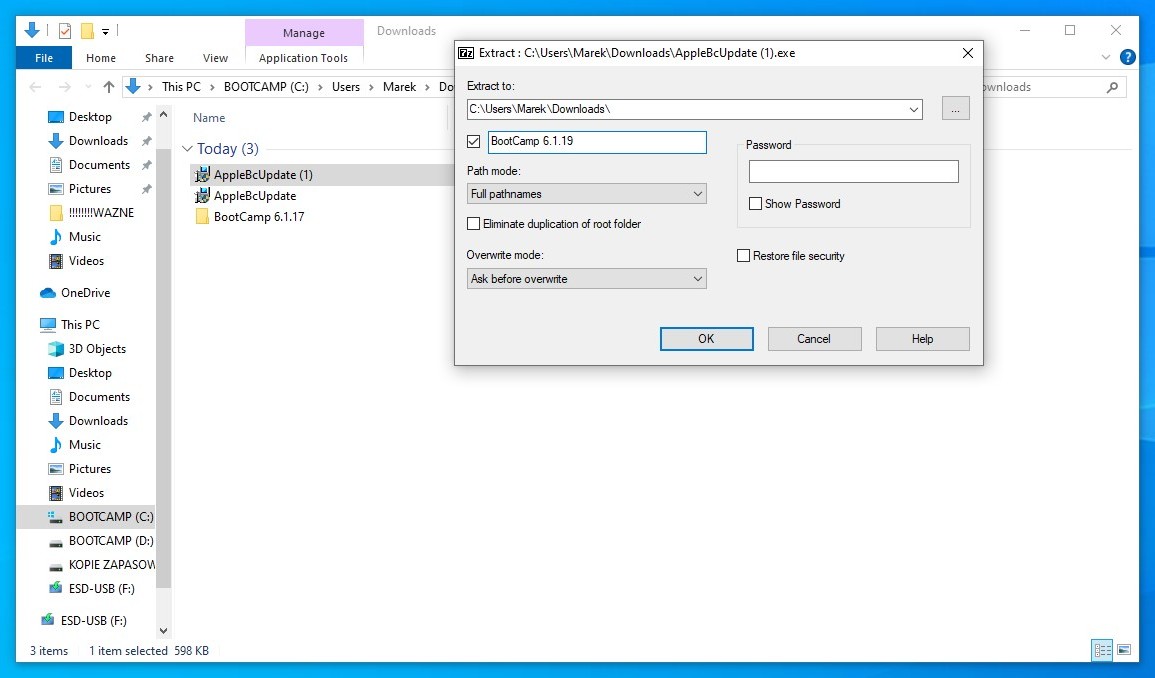The image size is (1155, 678).
Task: Select bottom ESD-USB (F:) root entry
Action: coord(83,621)
